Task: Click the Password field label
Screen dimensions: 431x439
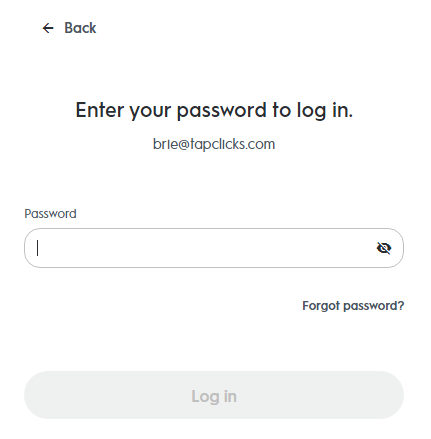Action: 50,214
